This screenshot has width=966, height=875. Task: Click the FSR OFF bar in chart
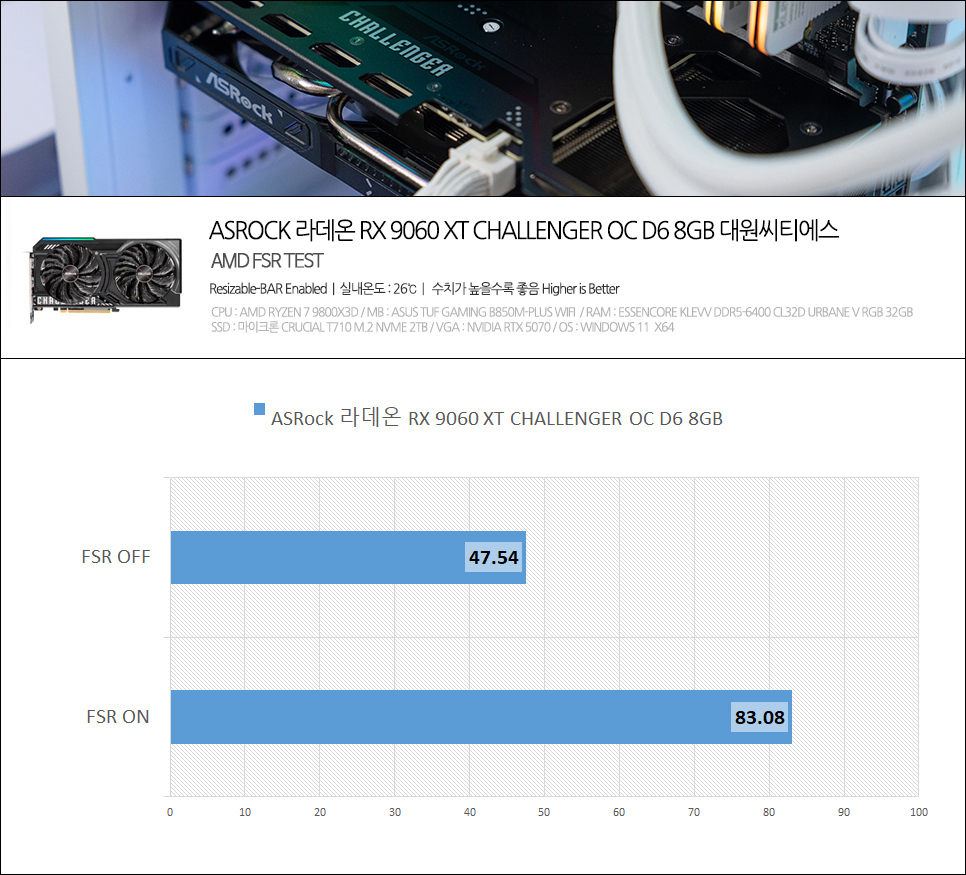click(348, 557)
